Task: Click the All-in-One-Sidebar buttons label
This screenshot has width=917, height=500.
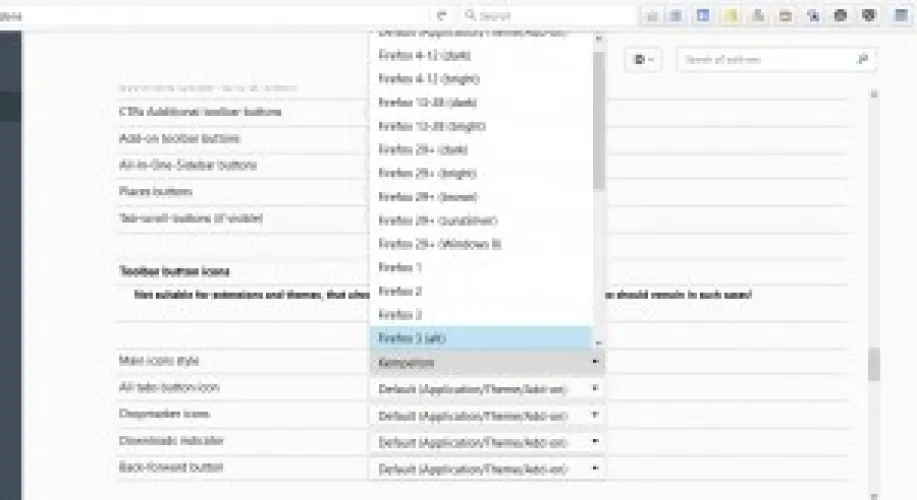Action: point(188,165)
